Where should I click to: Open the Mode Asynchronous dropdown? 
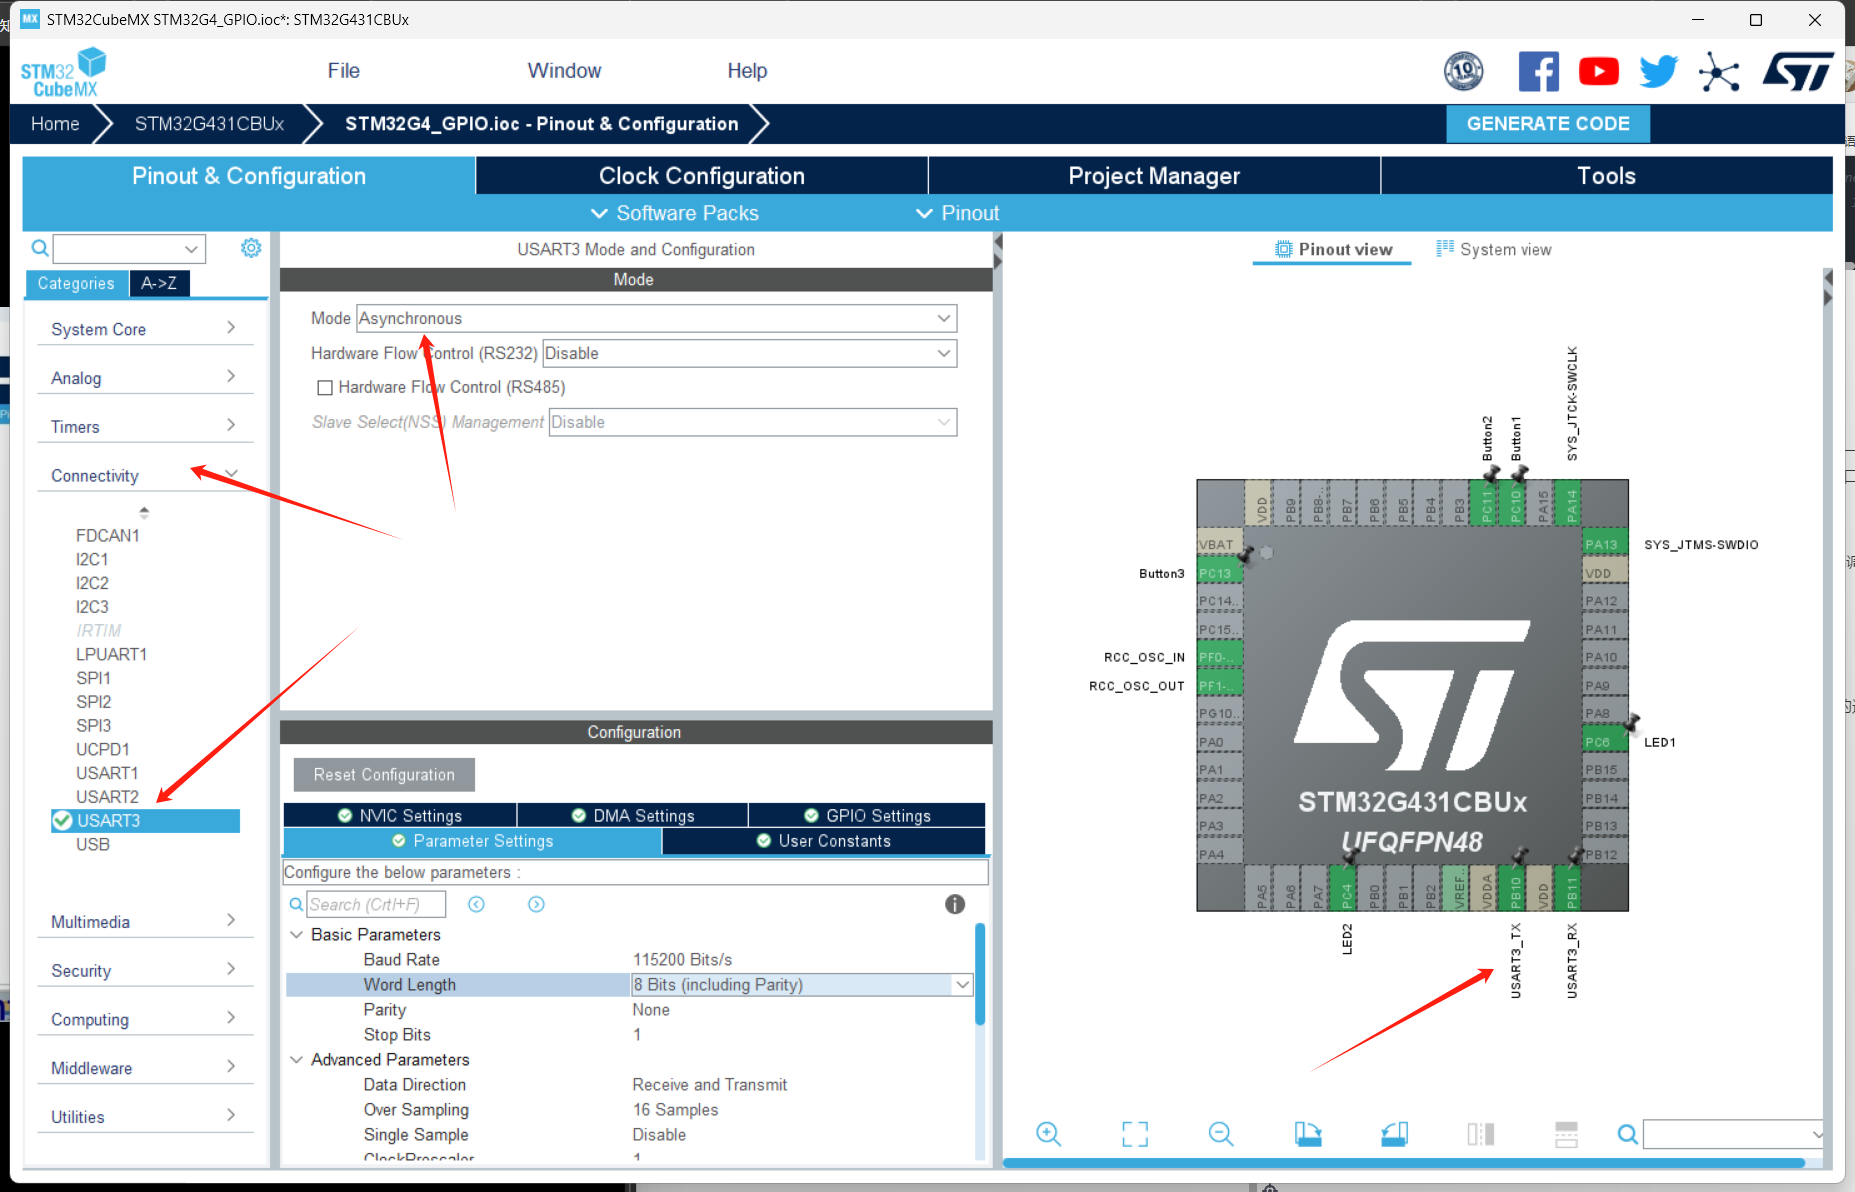[656, 318]
